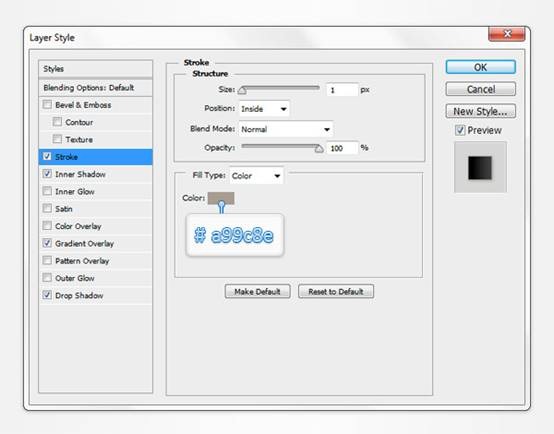Close the Layer Style dialog
This screenshot has height=434, width=554.
click(x=507, y=34)
